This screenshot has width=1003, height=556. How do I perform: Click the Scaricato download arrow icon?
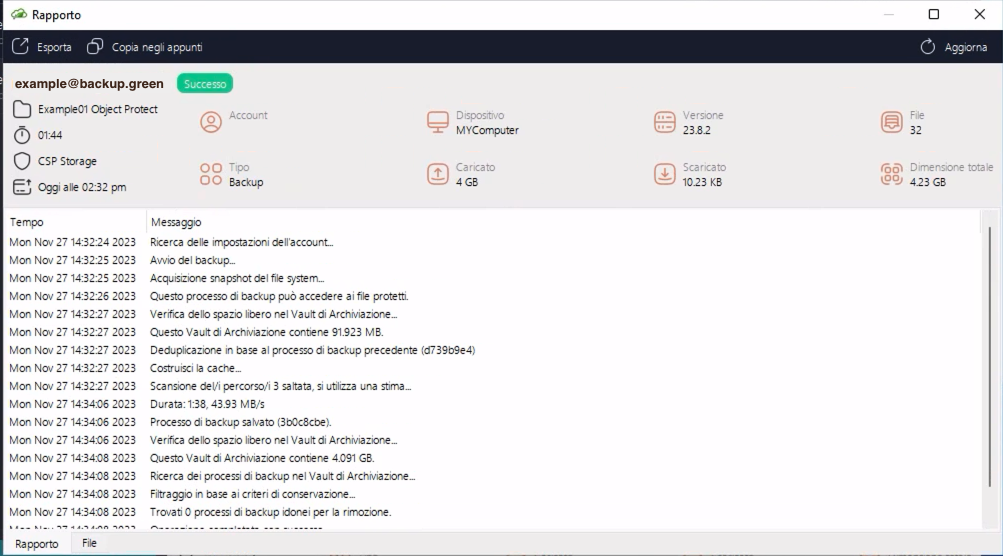click(665, 174)
